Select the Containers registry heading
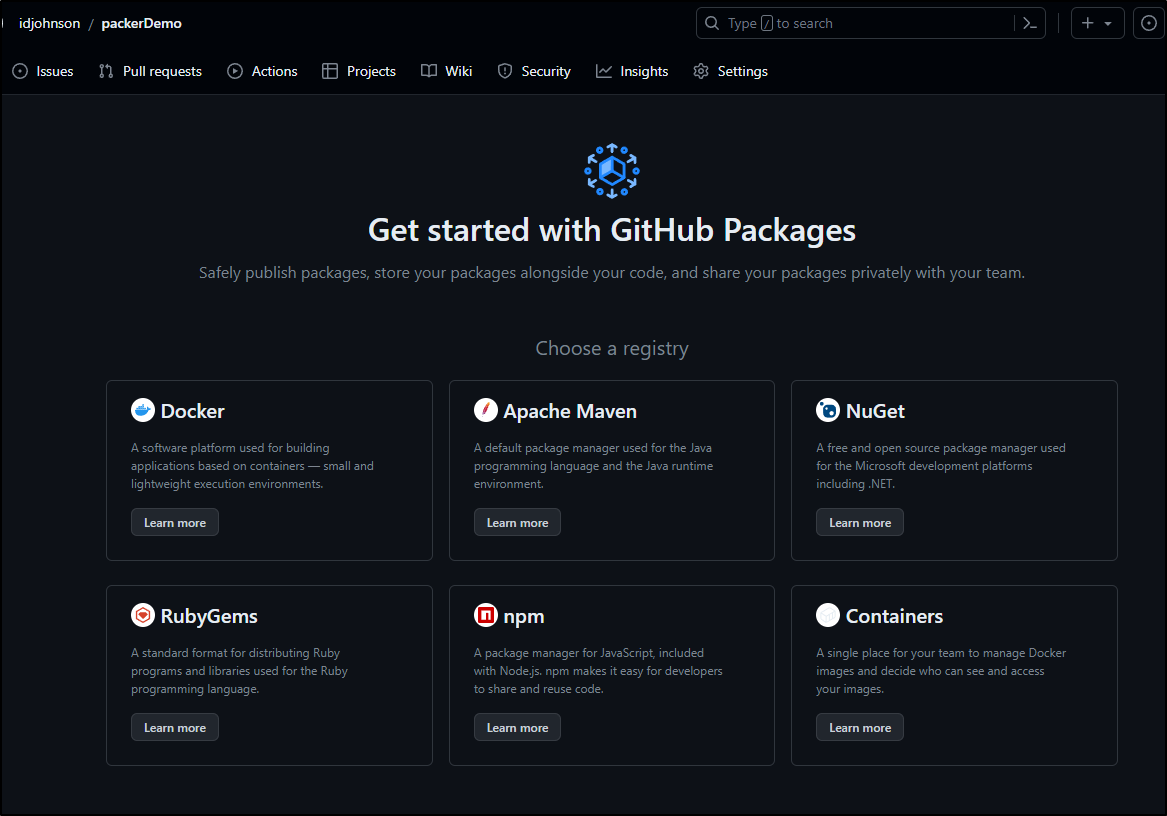This screenshot has width=1167, height=816. click(895, 616)
